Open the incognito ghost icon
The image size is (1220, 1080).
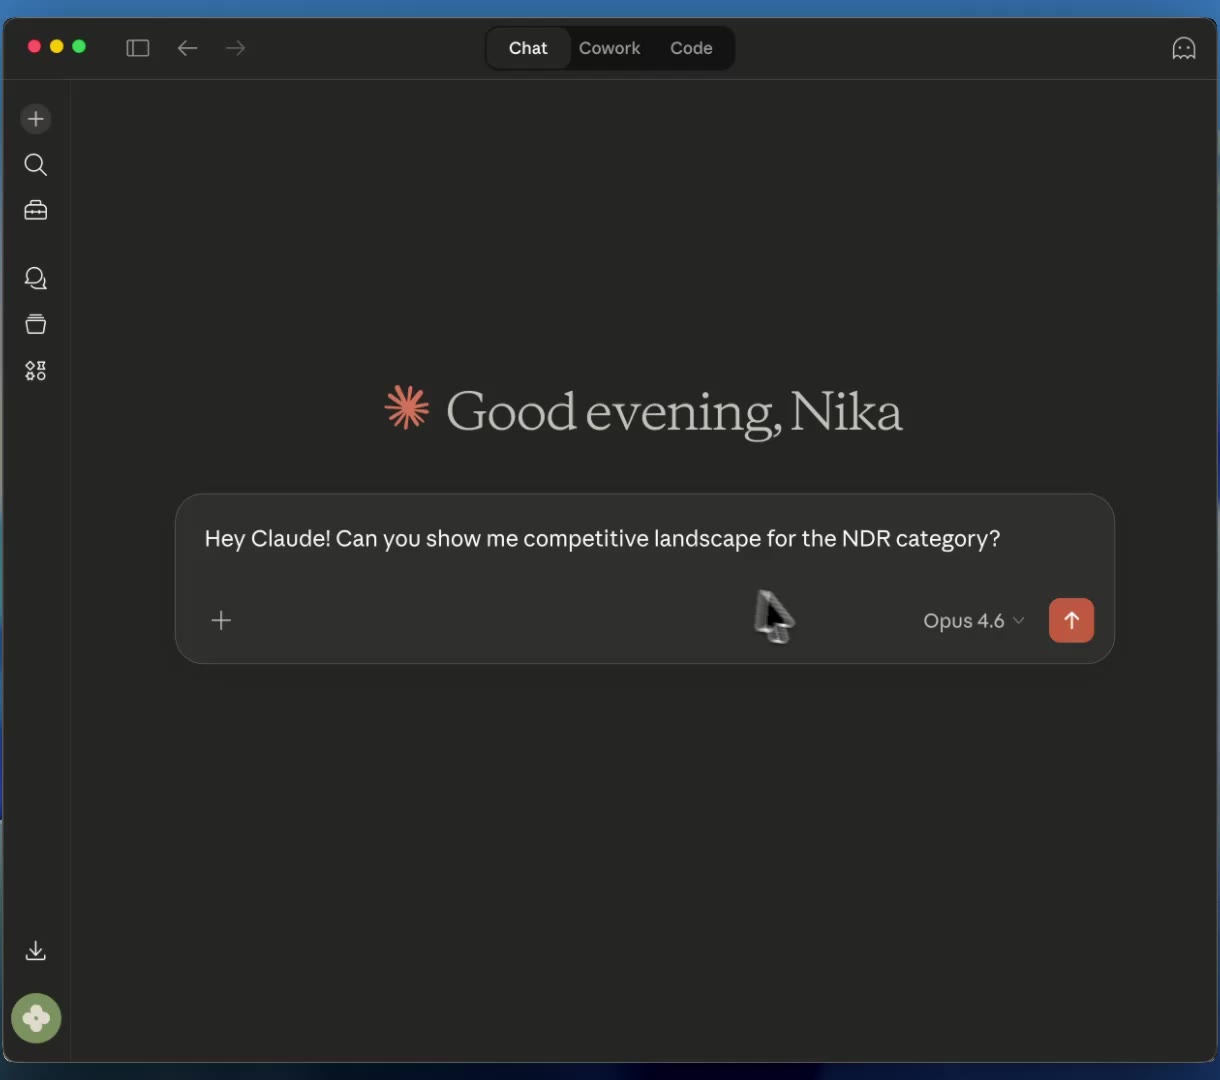tap(1183, 48)
